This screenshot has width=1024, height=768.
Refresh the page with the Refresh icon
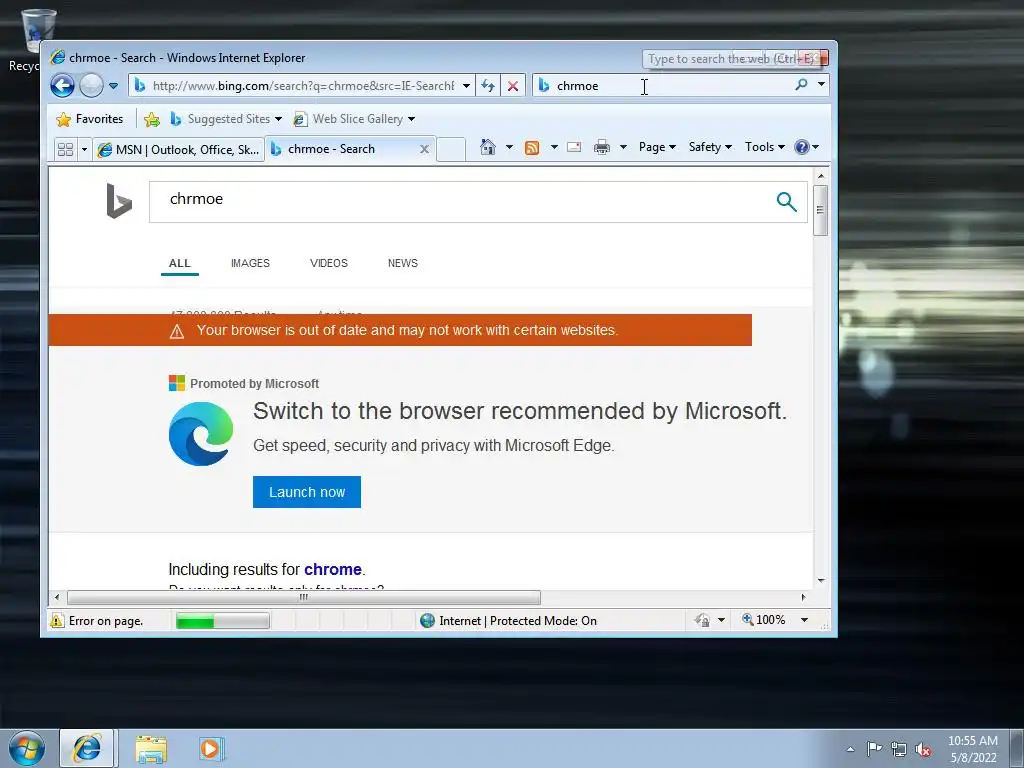488,86
